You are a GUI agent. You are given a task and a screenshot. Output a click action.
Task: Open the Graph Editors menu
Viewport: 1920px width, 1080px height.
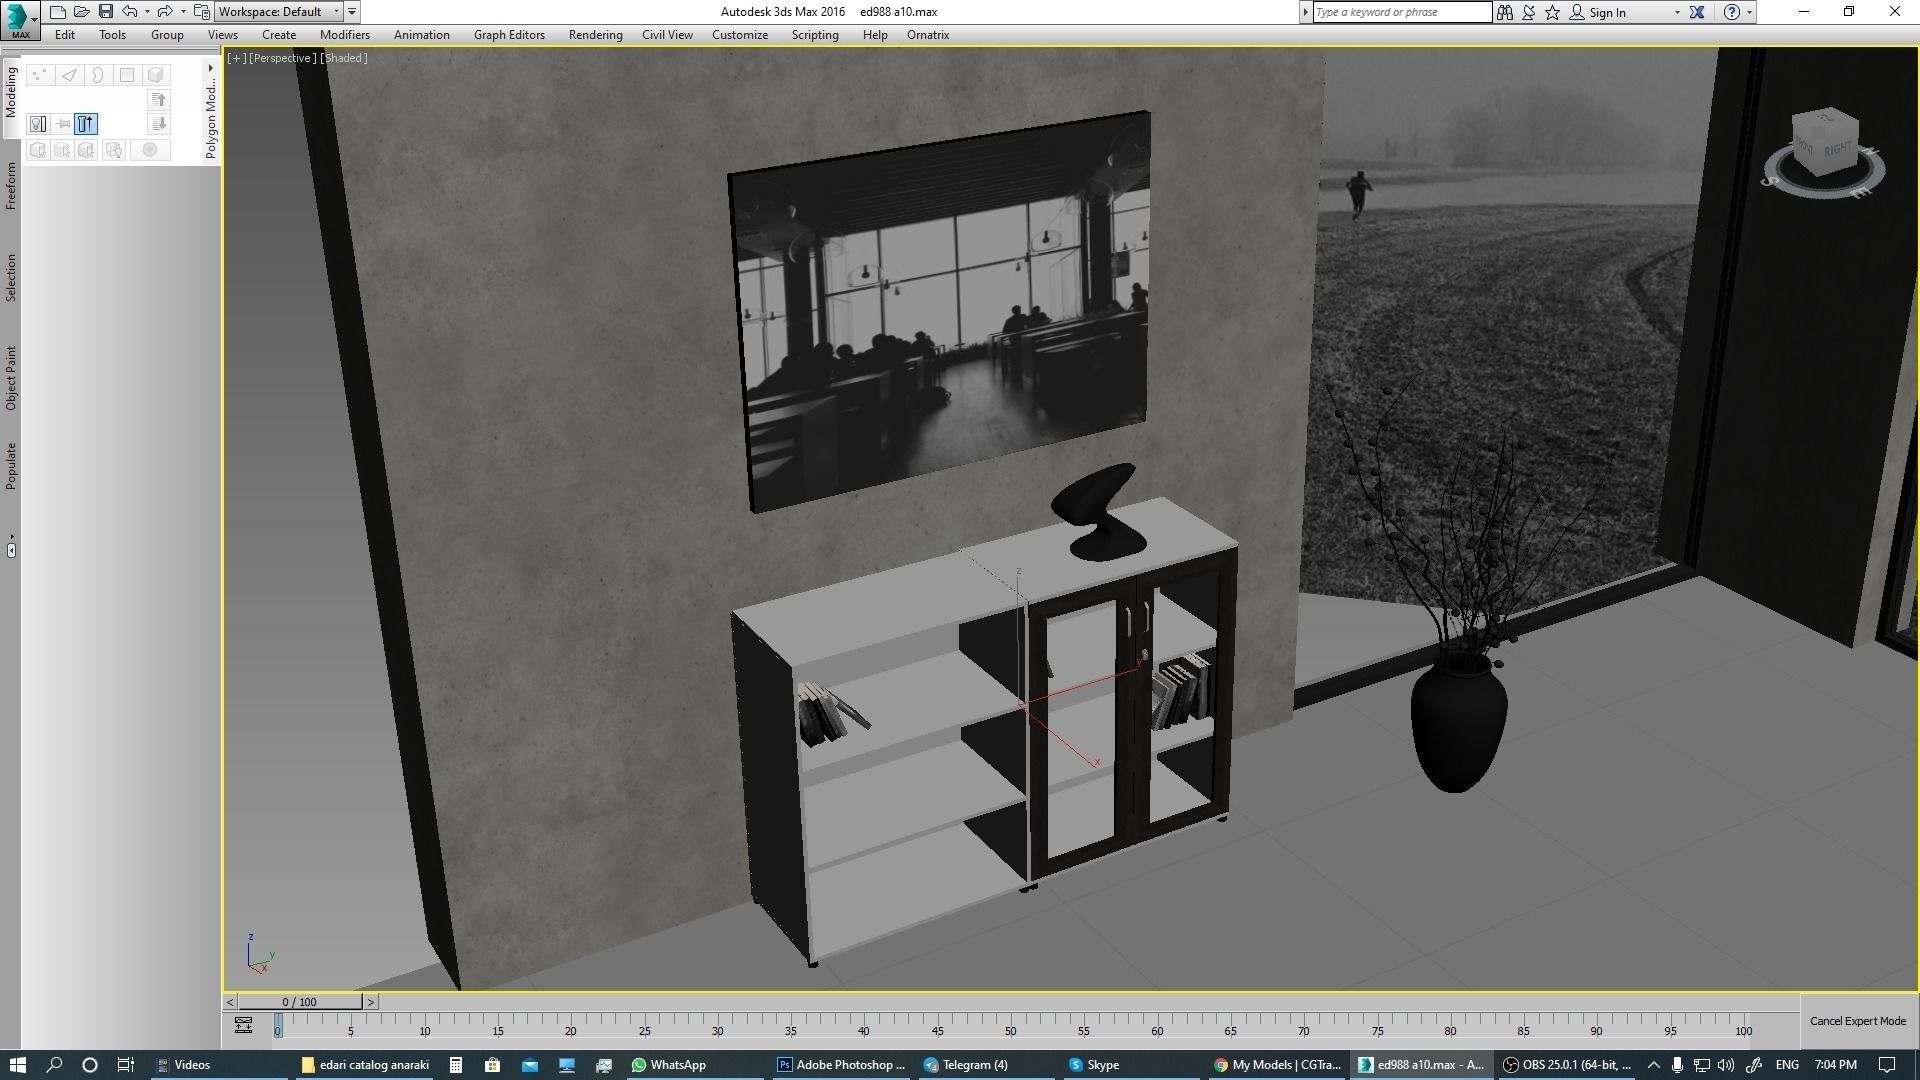(509, 35)
